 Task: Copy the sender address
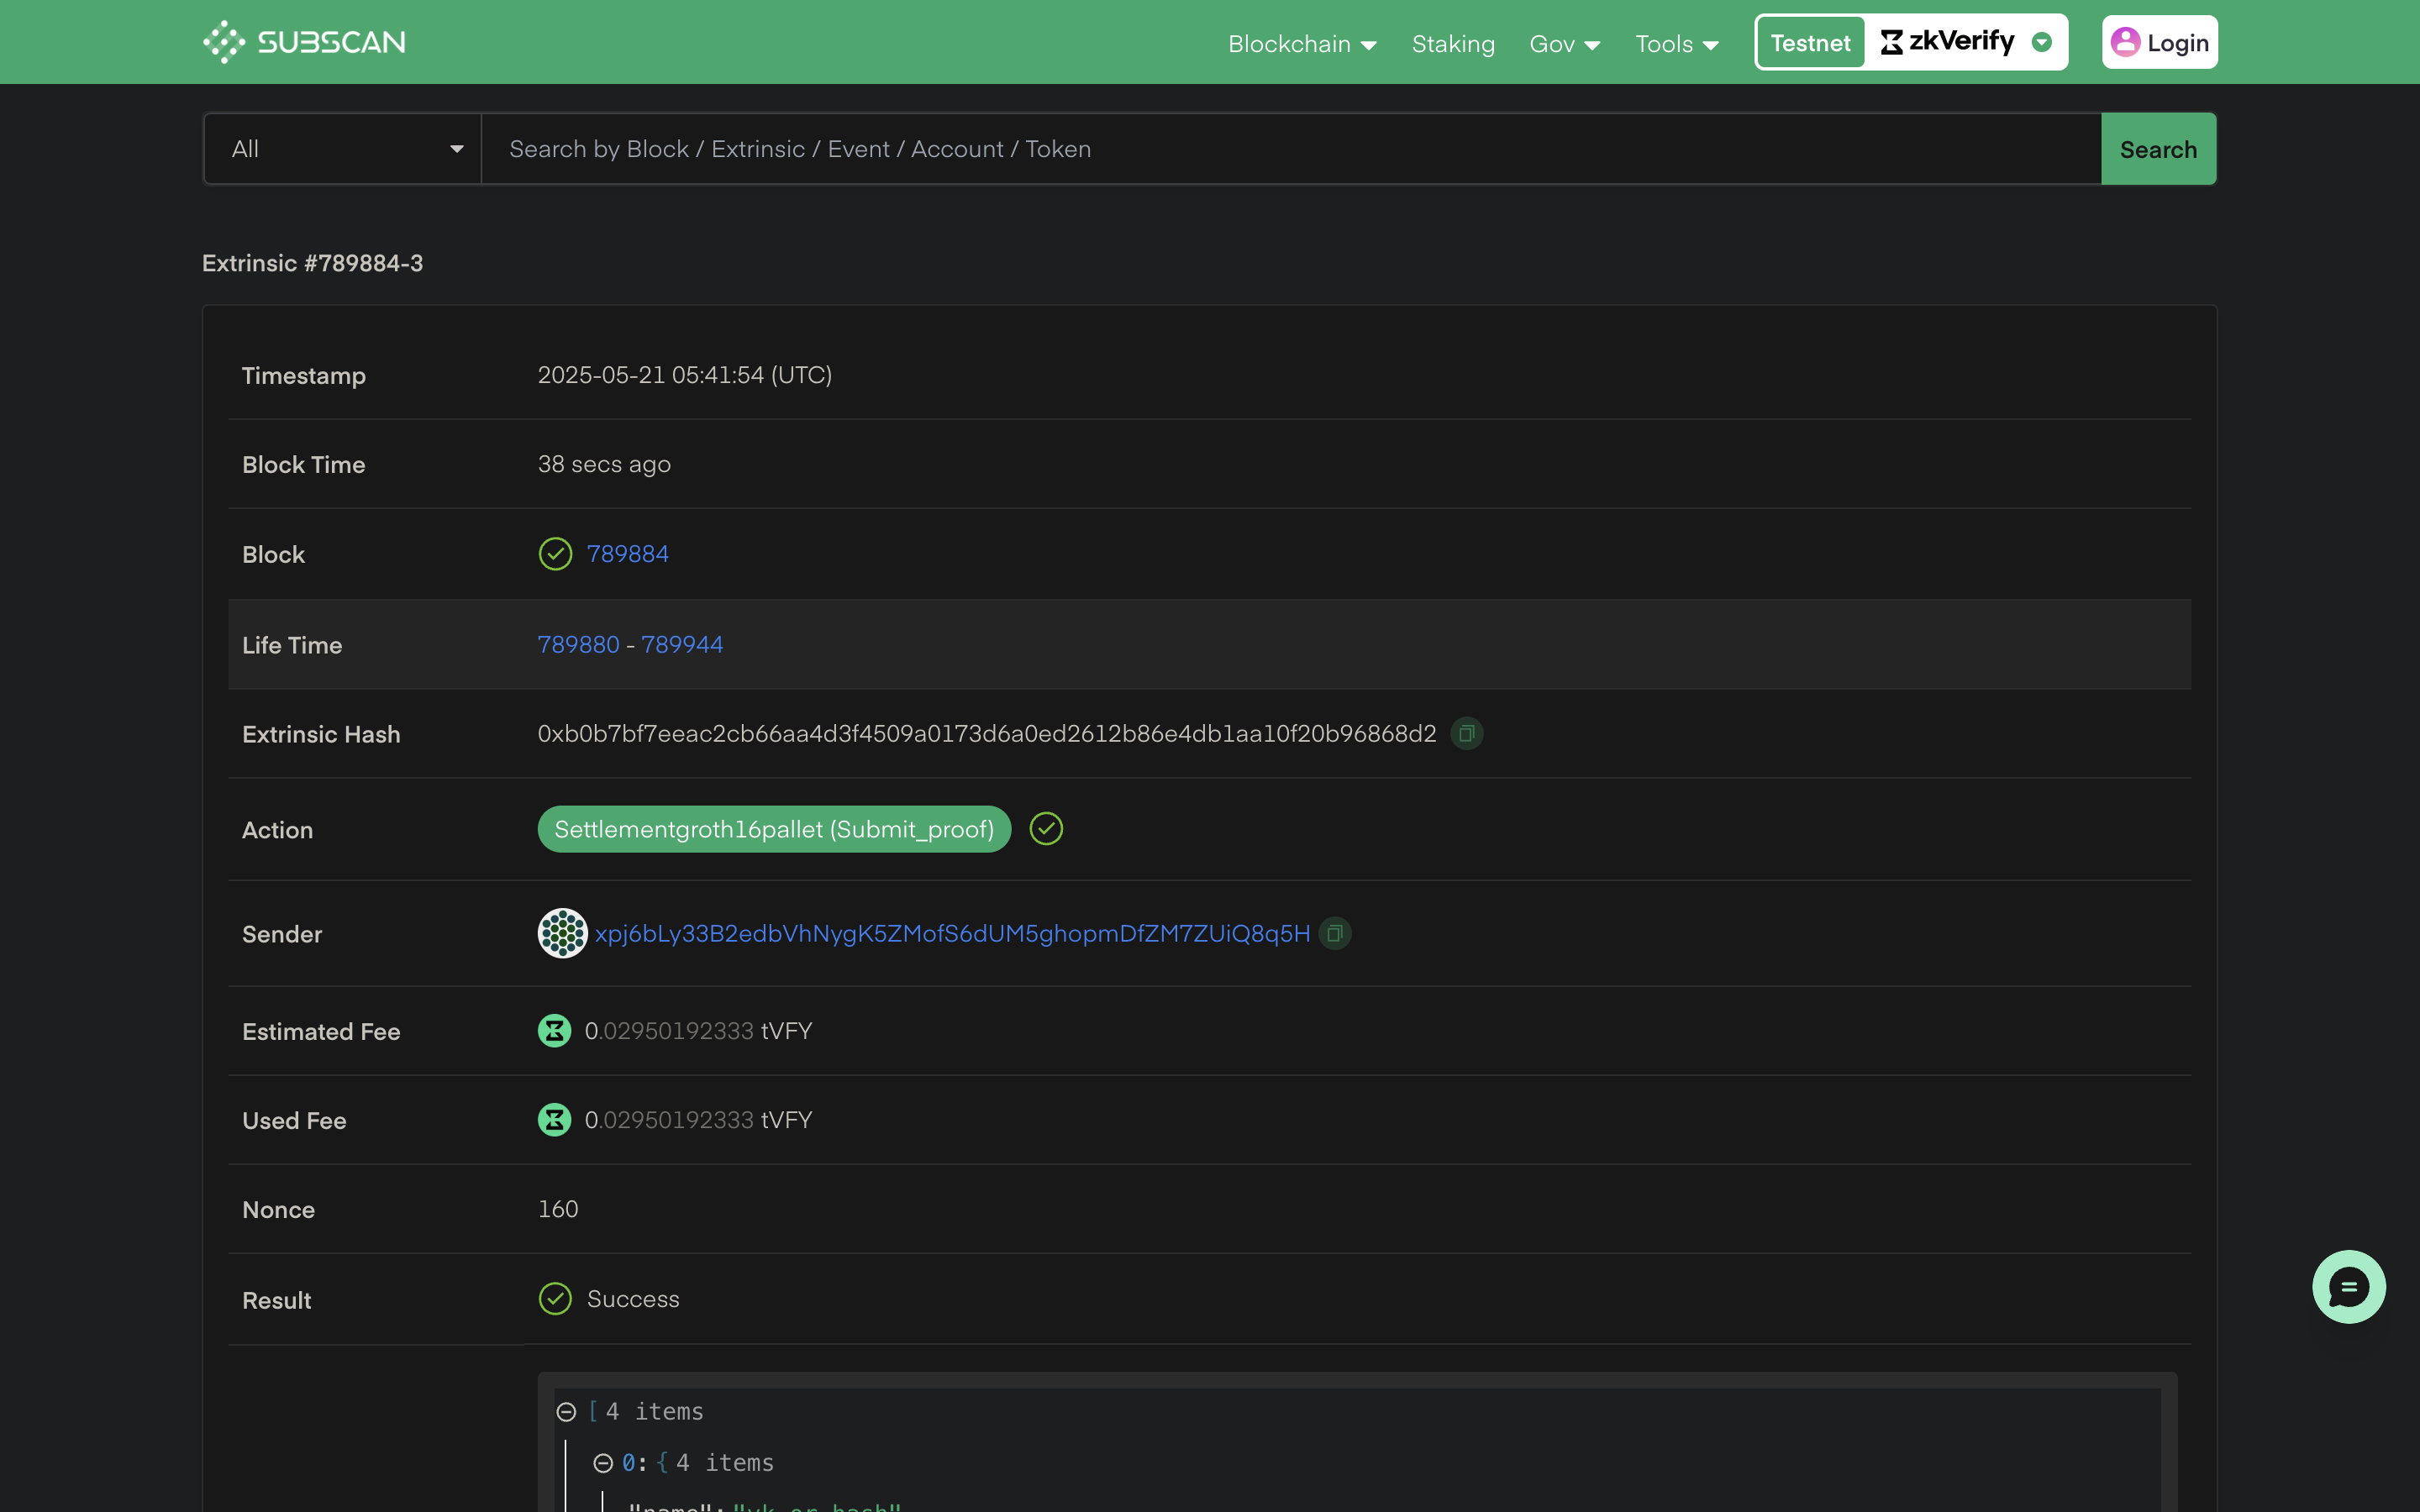coord(1334,933)
